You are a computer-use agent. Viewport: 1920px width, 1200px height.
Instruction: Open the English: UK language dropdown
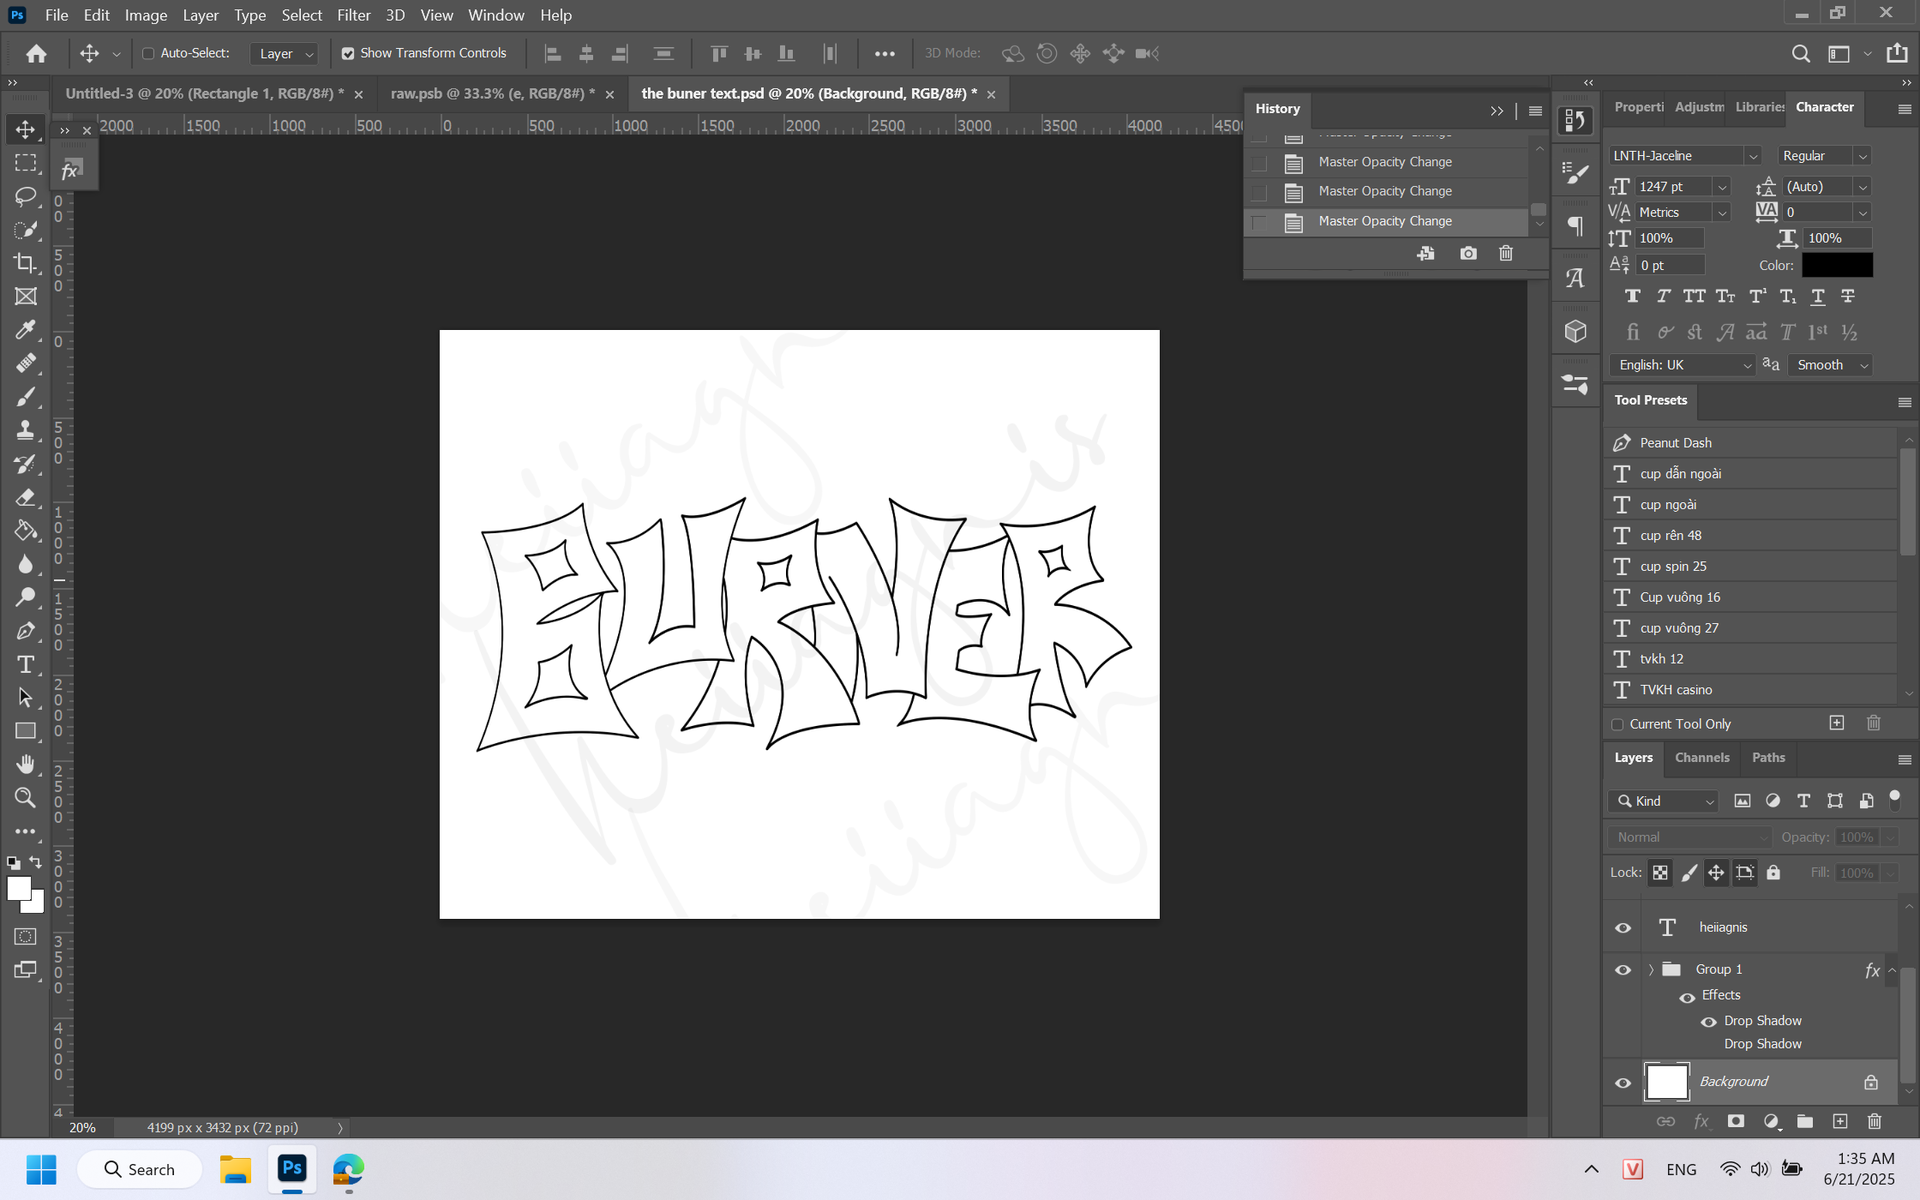(x=1683, y=366)
